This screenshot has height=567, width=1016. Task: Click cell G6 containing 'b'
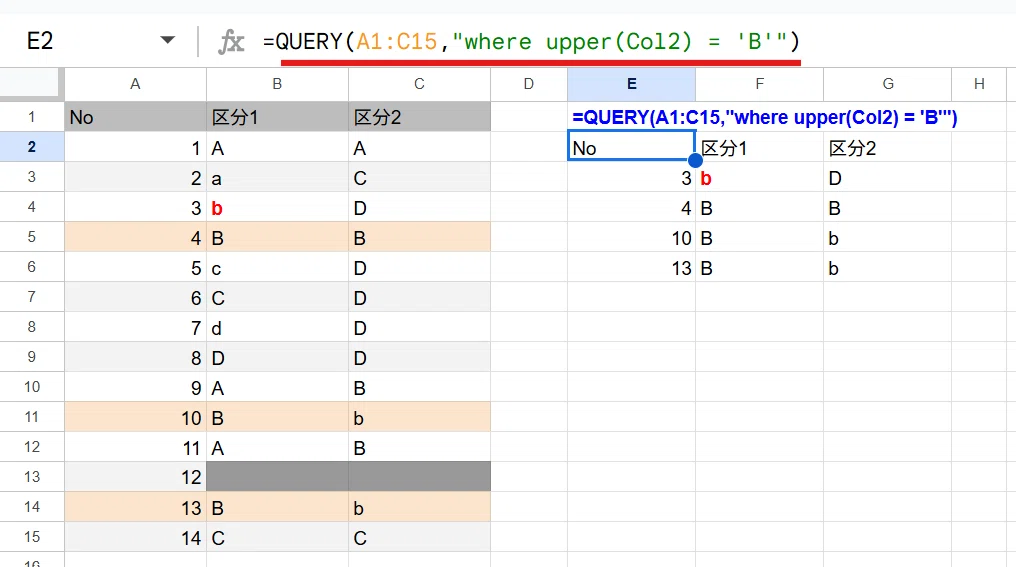888,267
